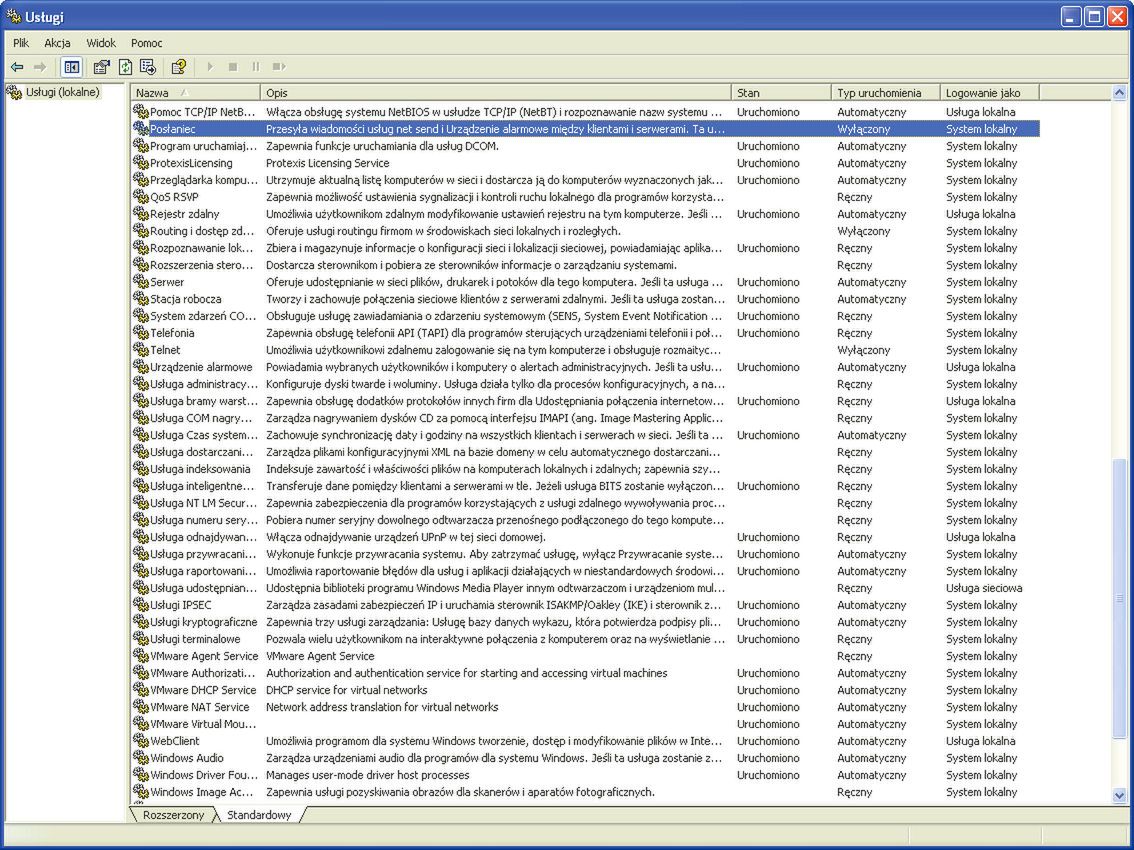Select the Usługa Czas system... service name
The width and height of the screenshot is (1134, 850).
(204, 435)
